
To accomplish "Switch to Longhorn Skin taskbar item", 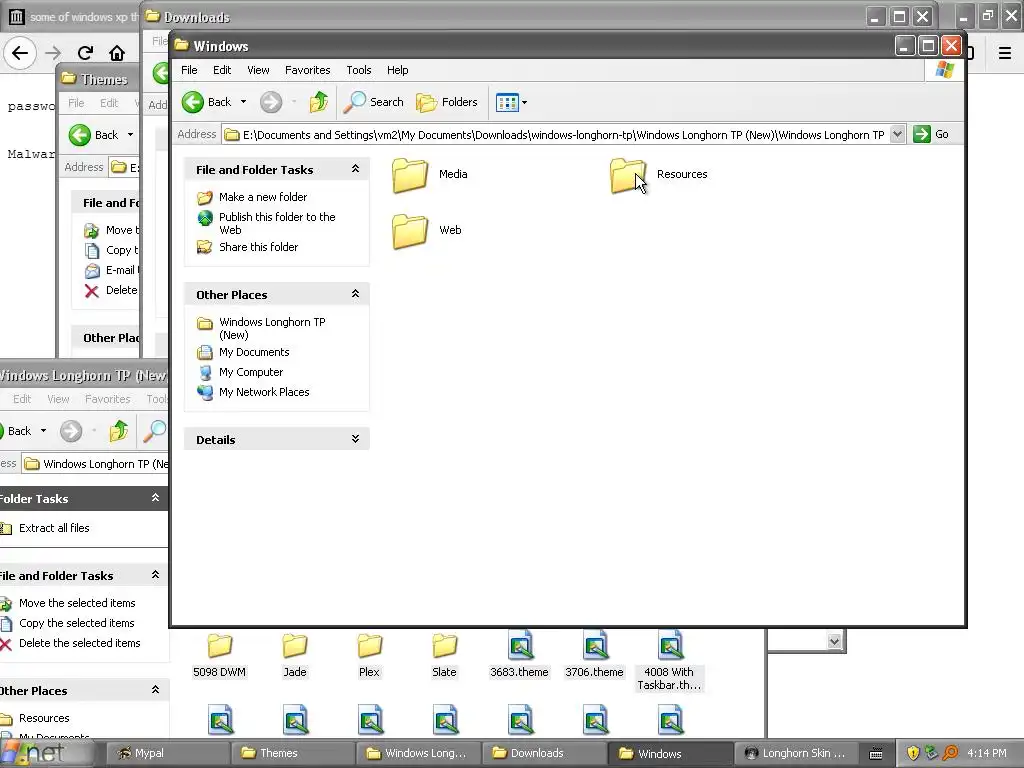I will pyautogui.click(x=795, y=753).
